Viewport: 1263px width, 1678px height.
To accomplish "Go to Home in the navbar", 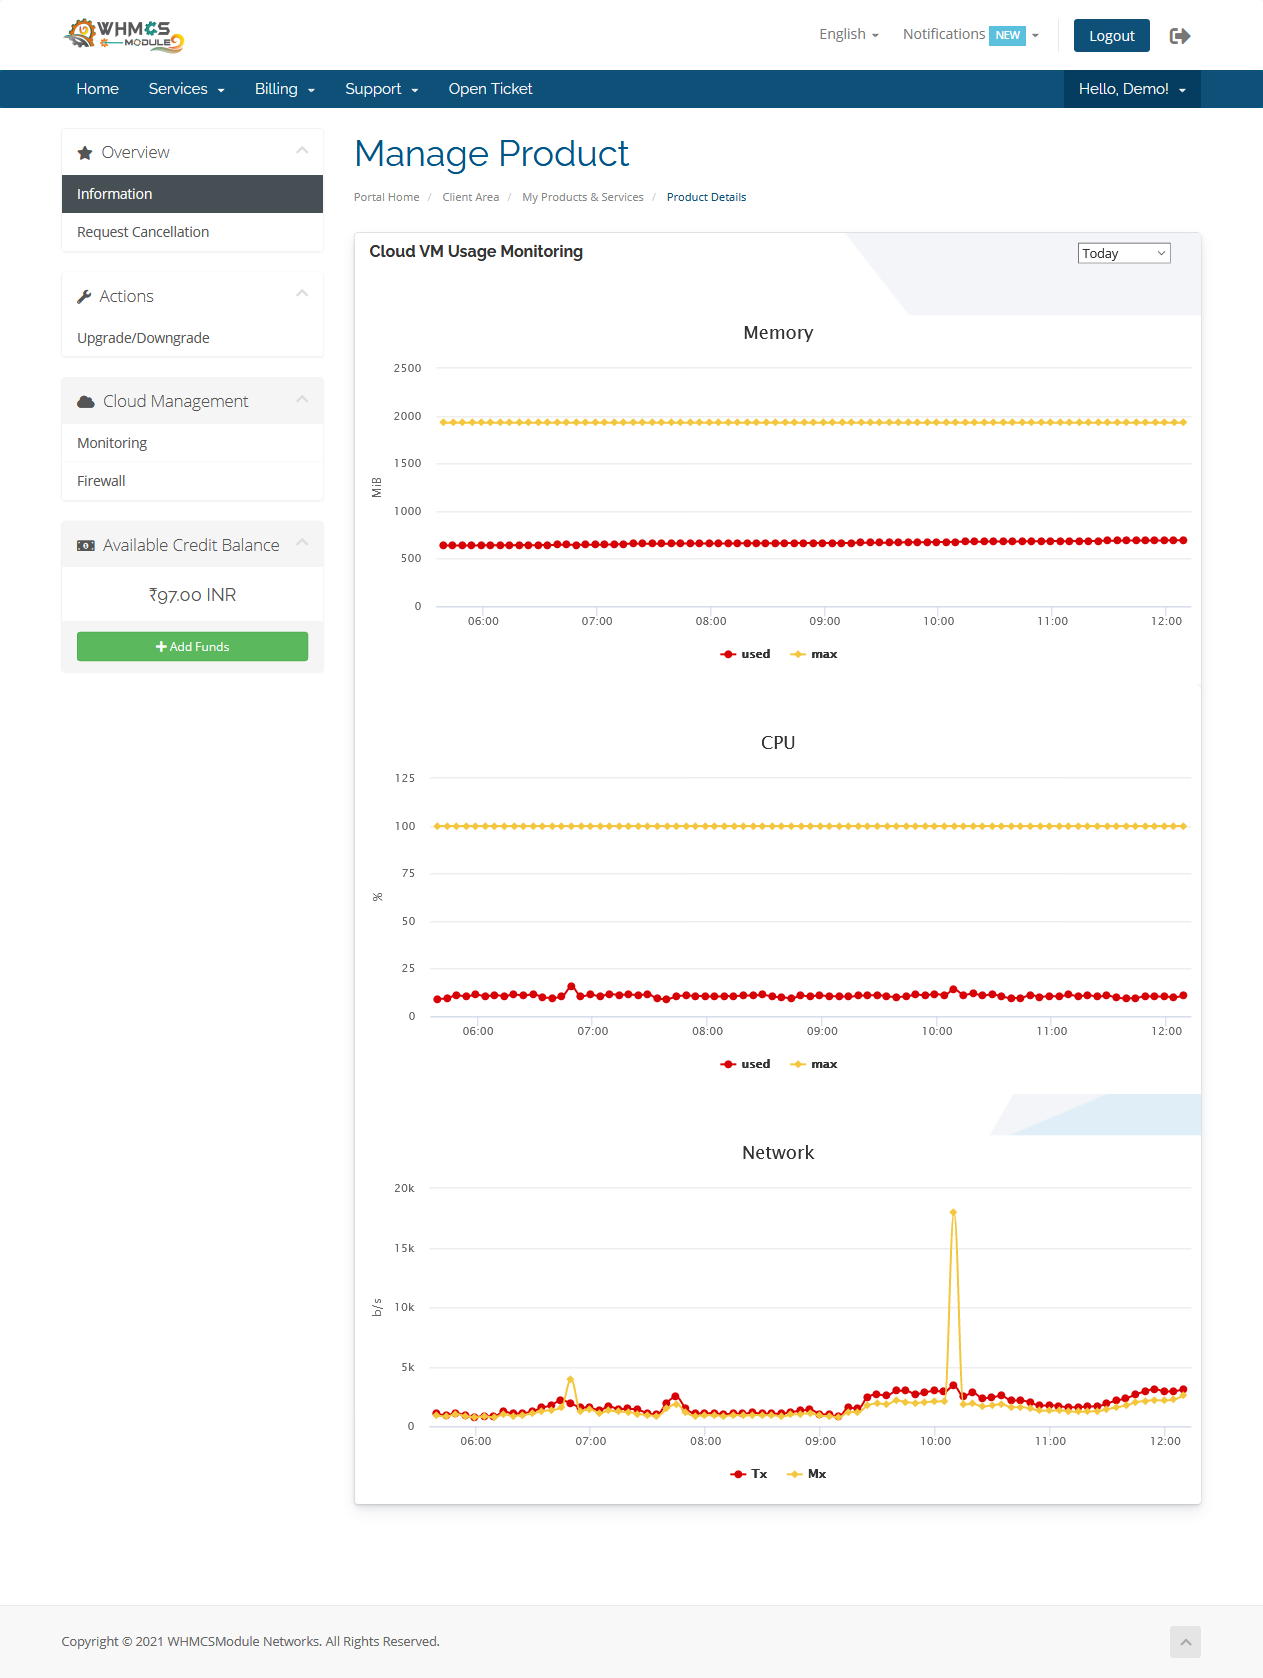I will coord(97,89).
